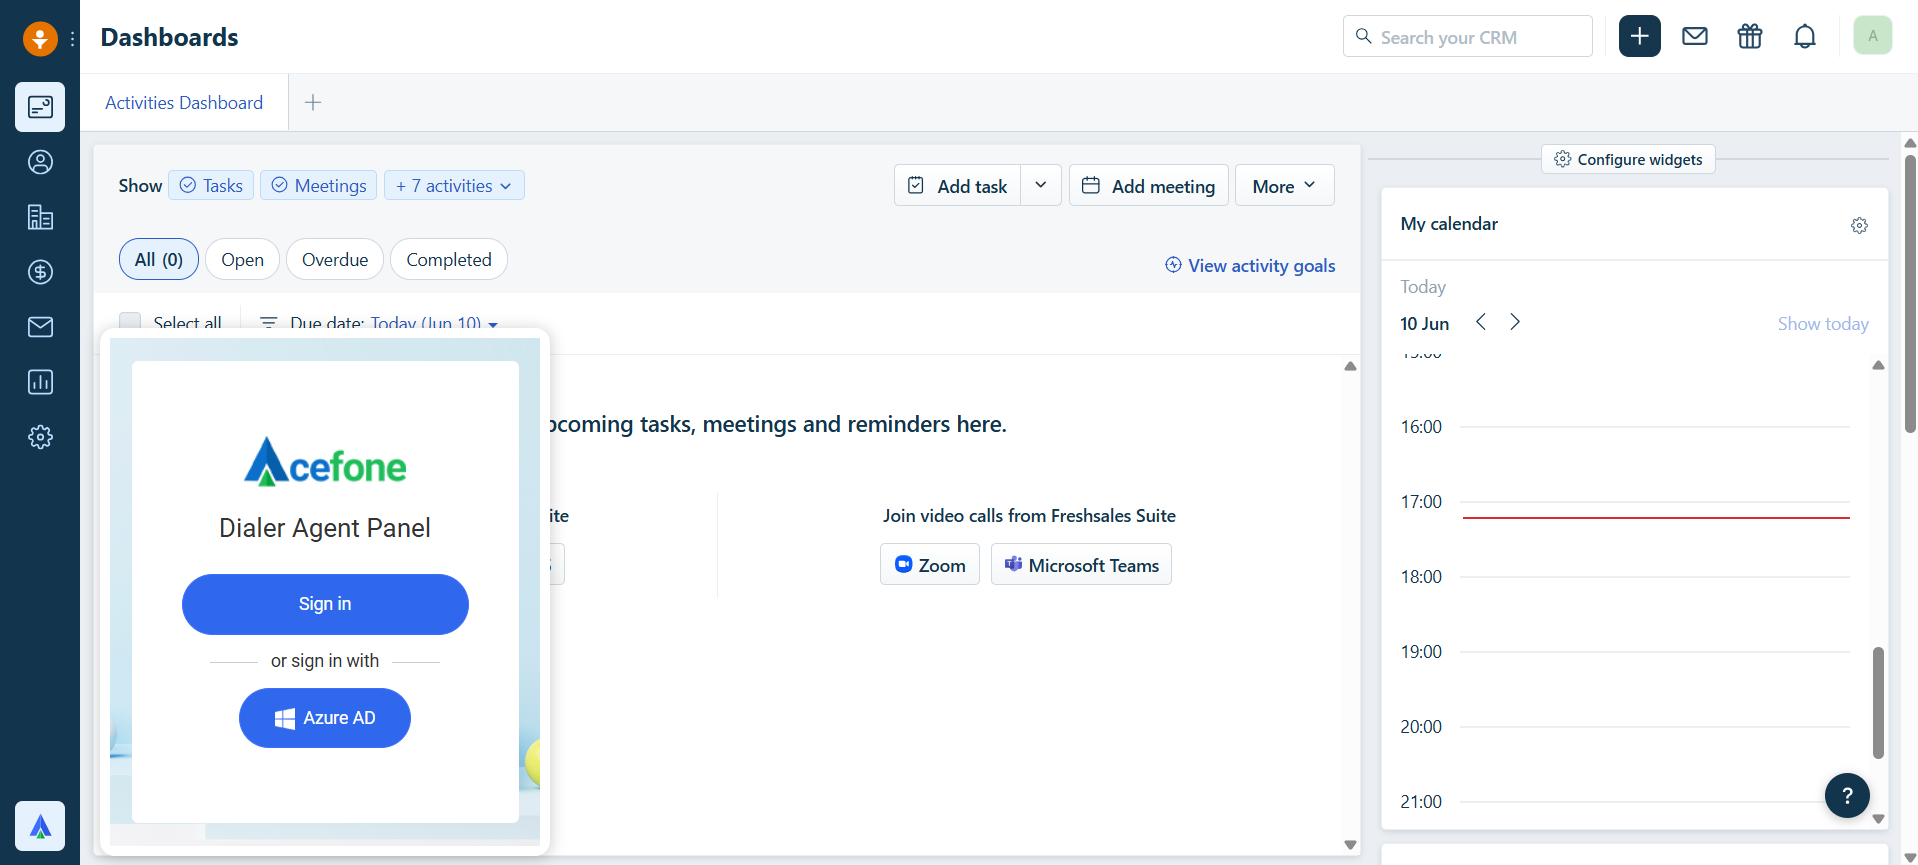
Task: Click the page vertical scrollbar thumb
Action: pos(1910,292)
